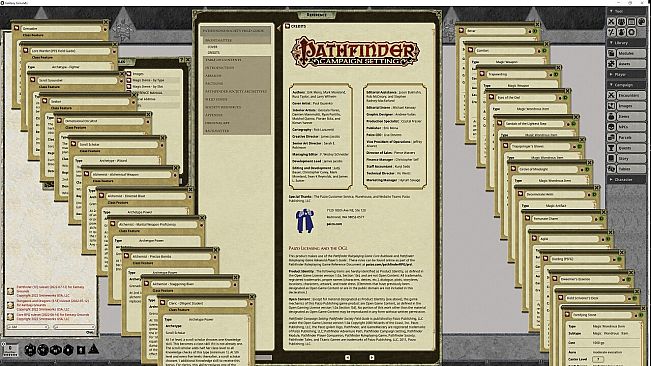Open the Assets library button
The height and width of the screenshot is (366, 651).
point(631,63)
